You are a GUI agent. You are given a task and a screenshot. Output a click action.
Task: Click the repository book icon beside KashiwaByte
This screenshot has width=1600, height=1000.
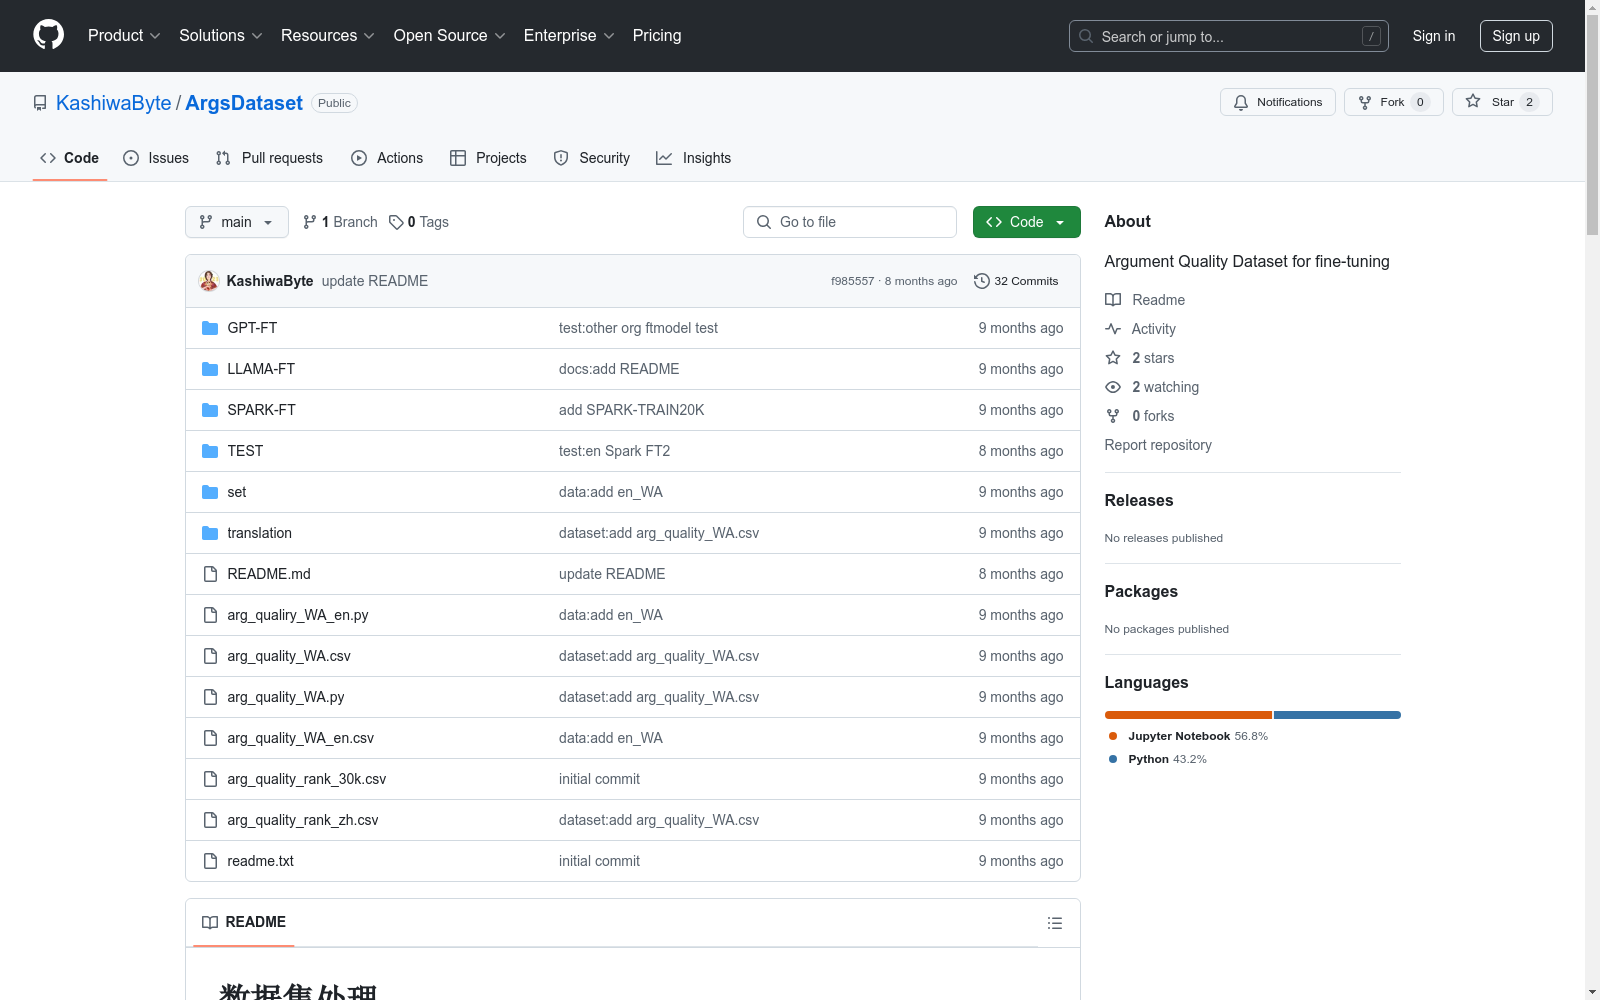[x=40, y=103]
